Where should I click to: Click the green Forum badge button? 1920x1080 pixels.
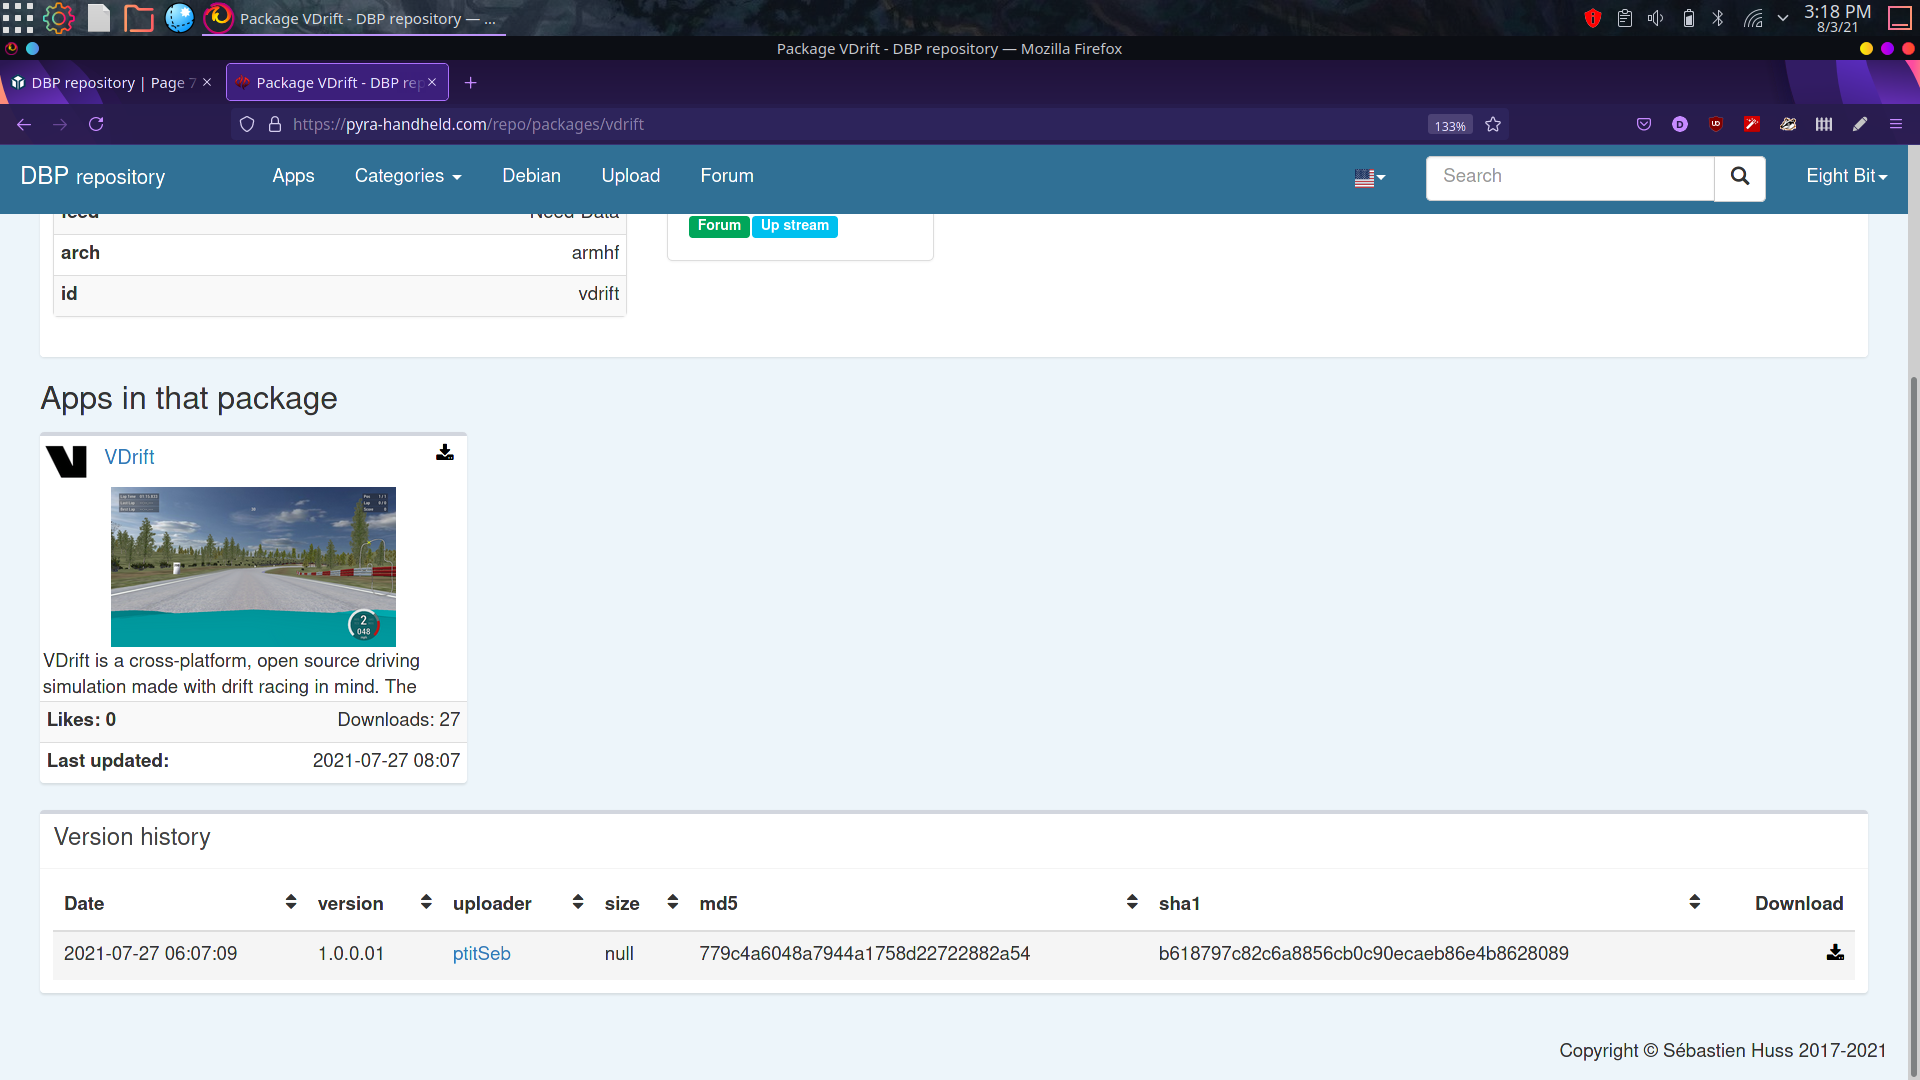[718, 226]
